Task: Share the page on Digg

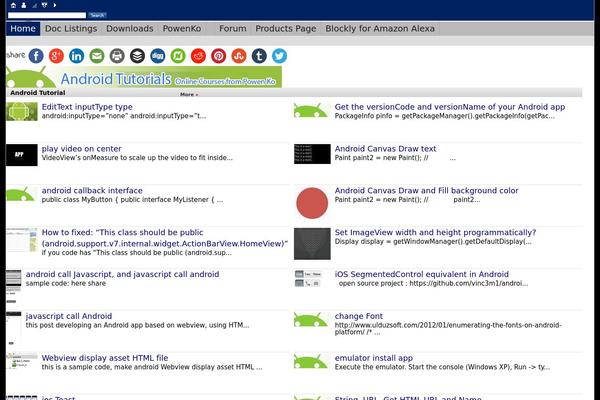Action: pos(158,56)
